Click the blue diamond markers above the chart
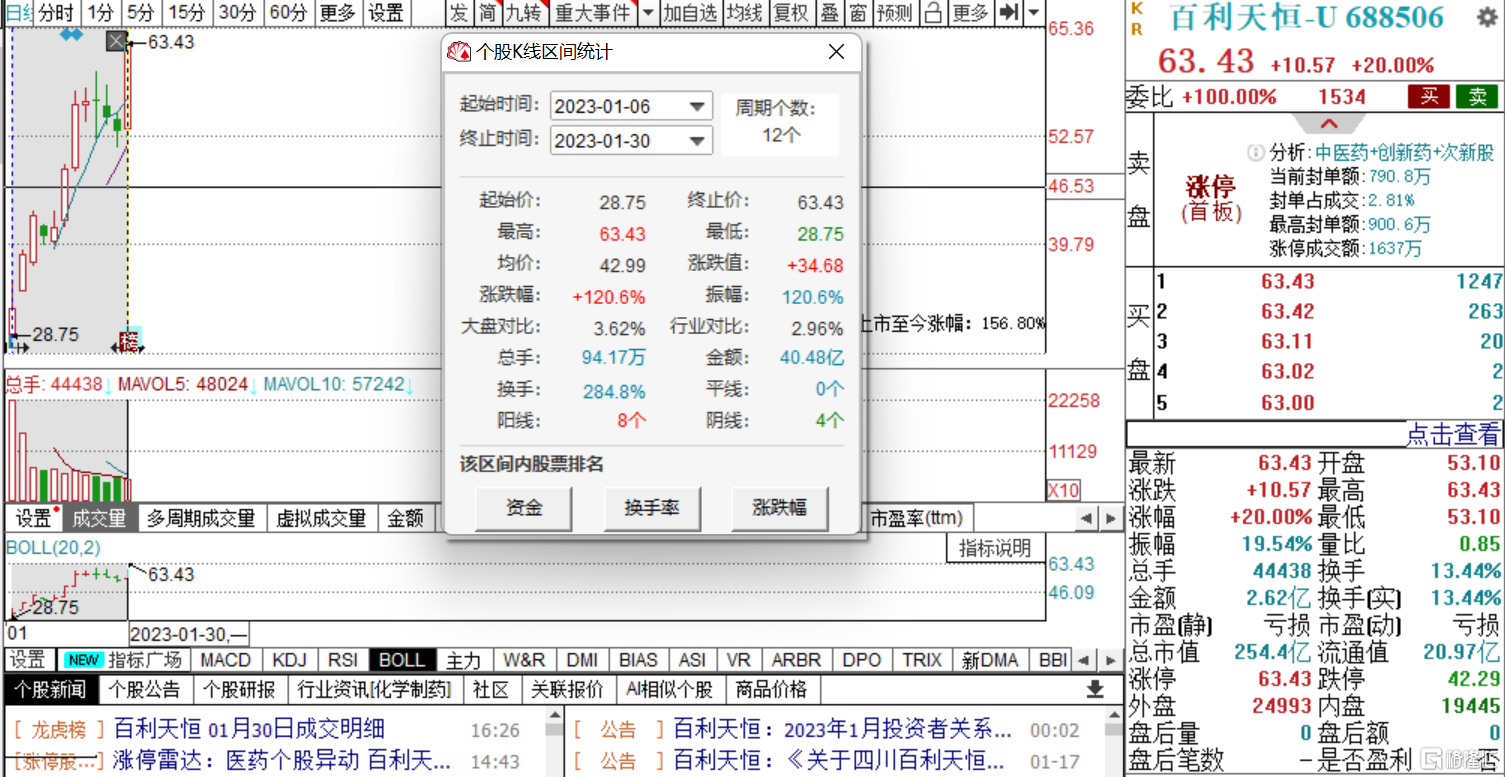Viewport: 1505px width, 777px height. 70,35
